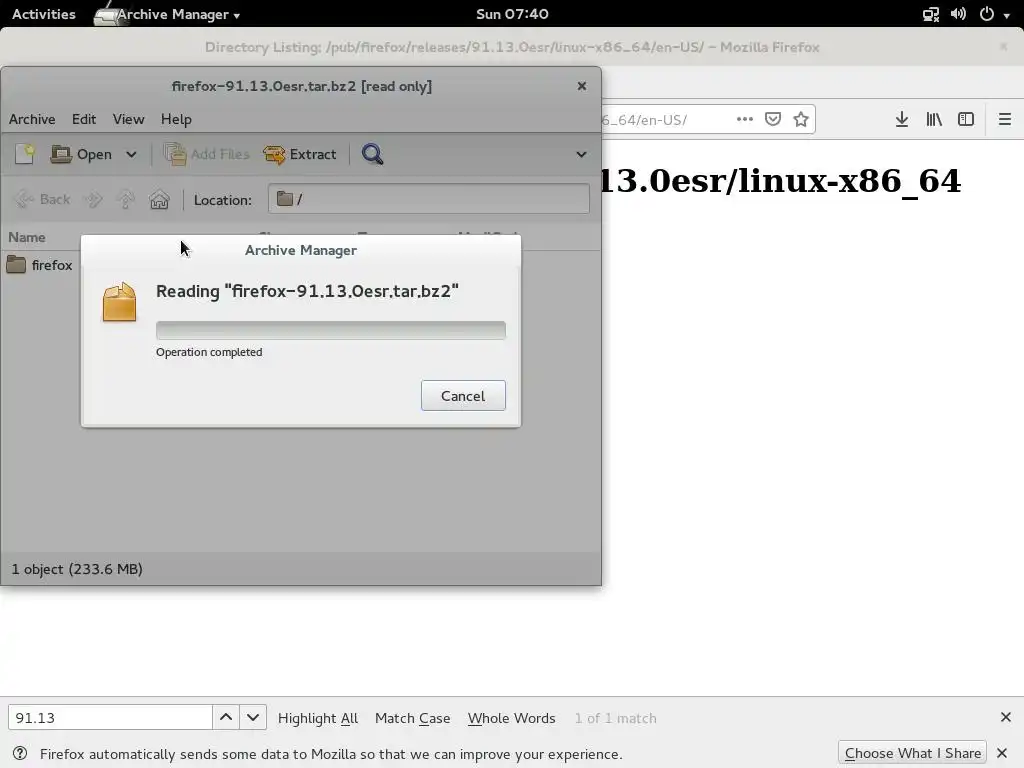Click the archive package icon in dialog

(x=120, y=302)
